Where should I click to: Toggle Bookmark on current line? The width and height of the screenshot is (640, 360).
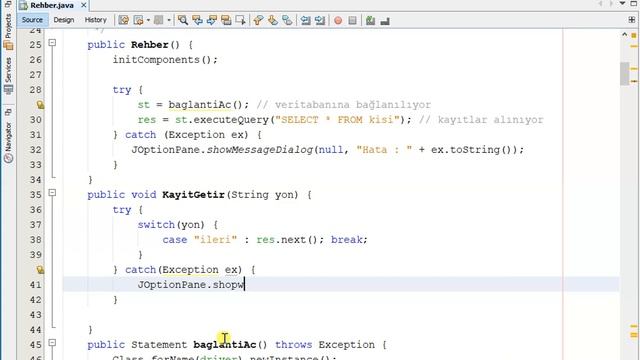pos(287,20)
